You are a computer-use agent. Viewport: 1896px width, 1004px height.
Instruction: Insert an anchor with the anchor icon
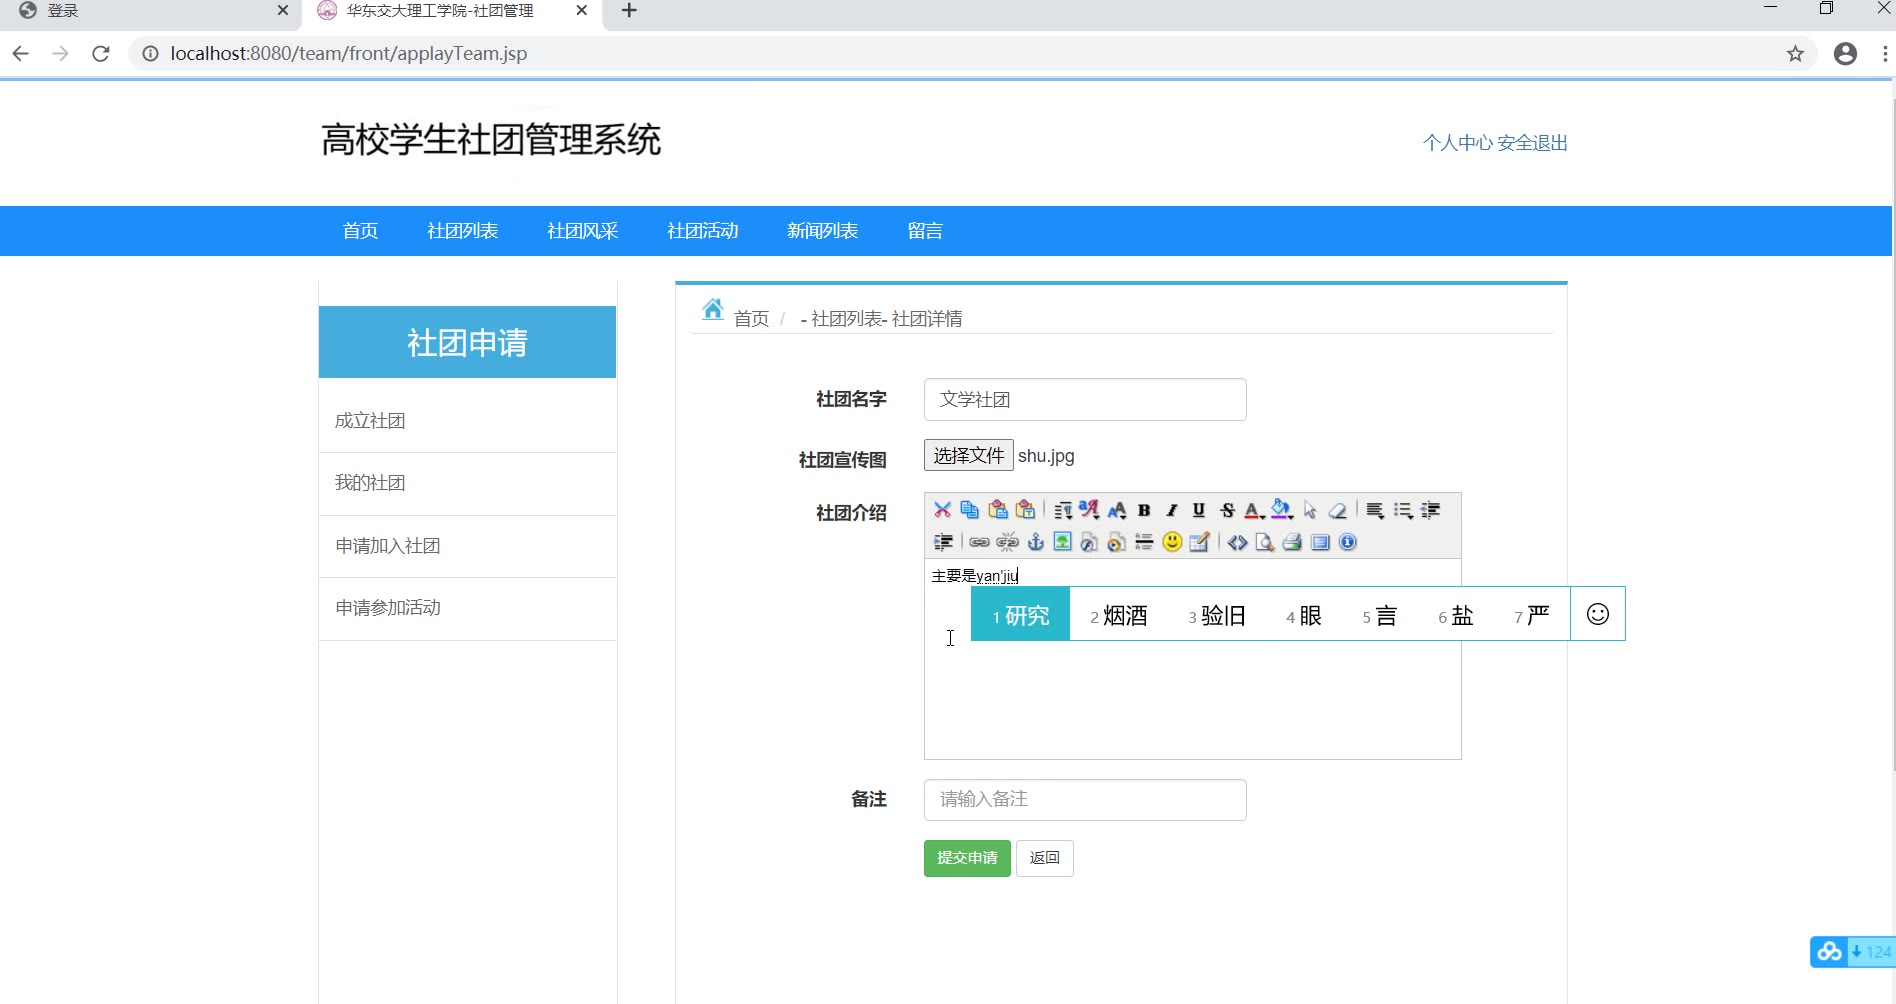coord(1036,542)
